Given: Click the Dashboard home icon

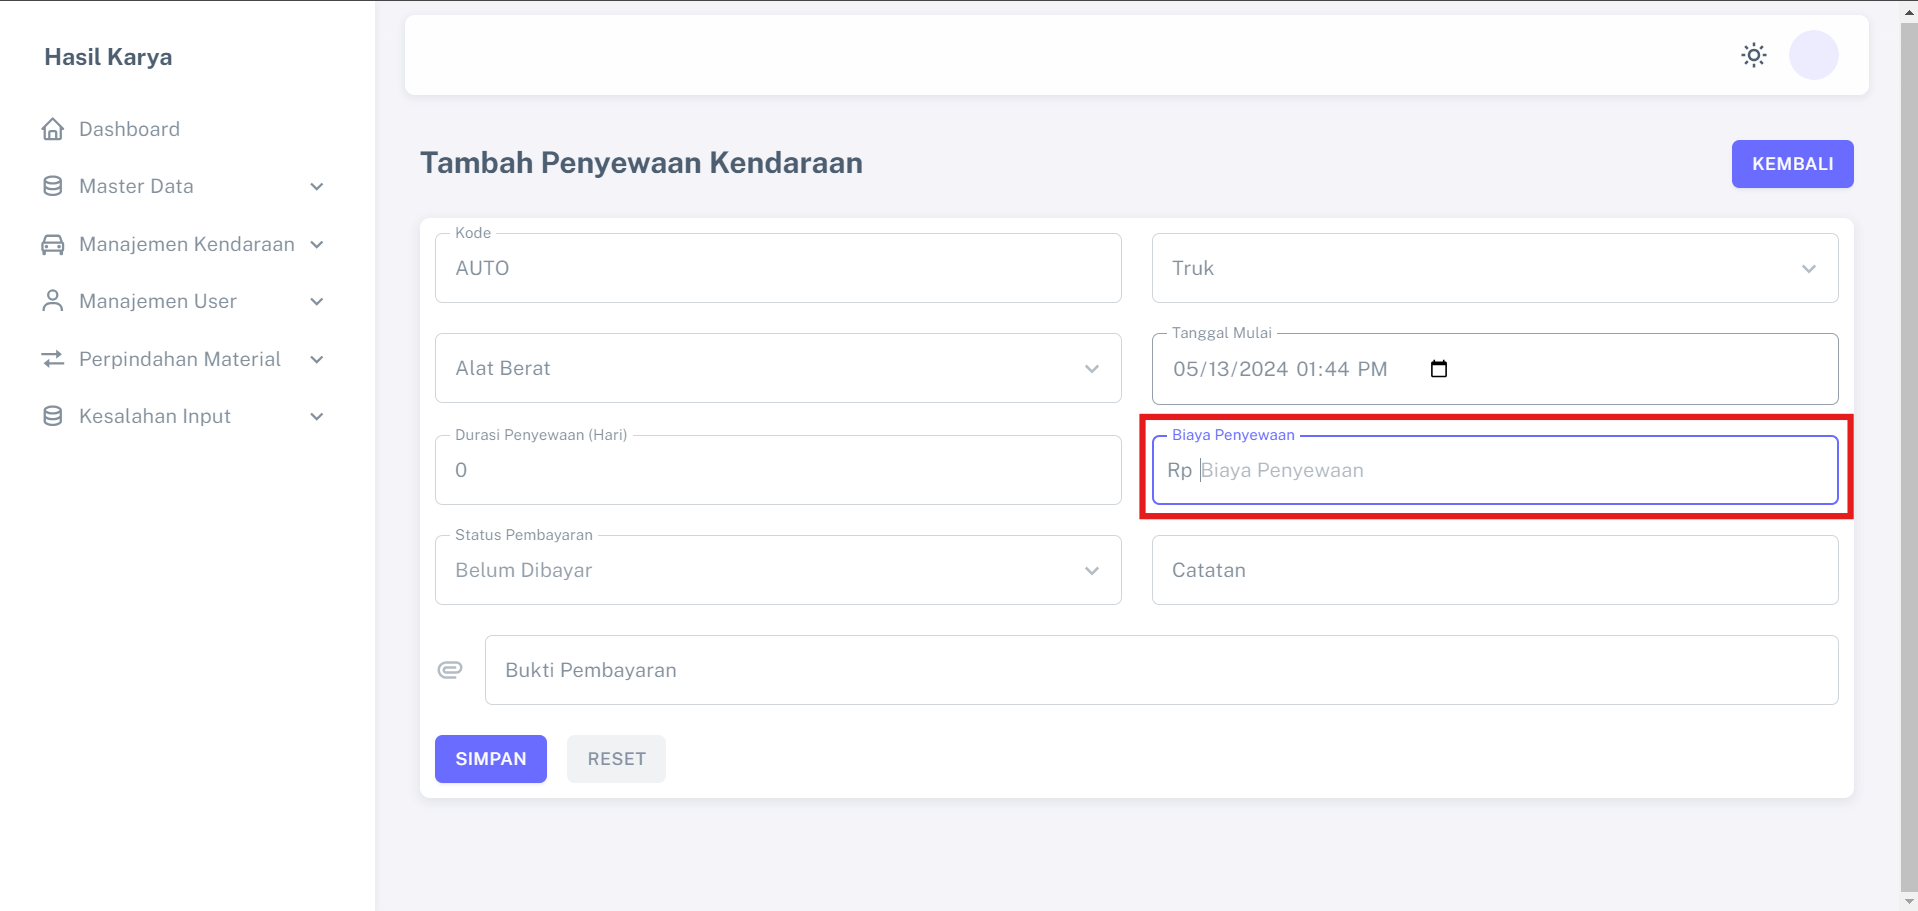Looking at the screenshot, I should [x=53, y=129].
